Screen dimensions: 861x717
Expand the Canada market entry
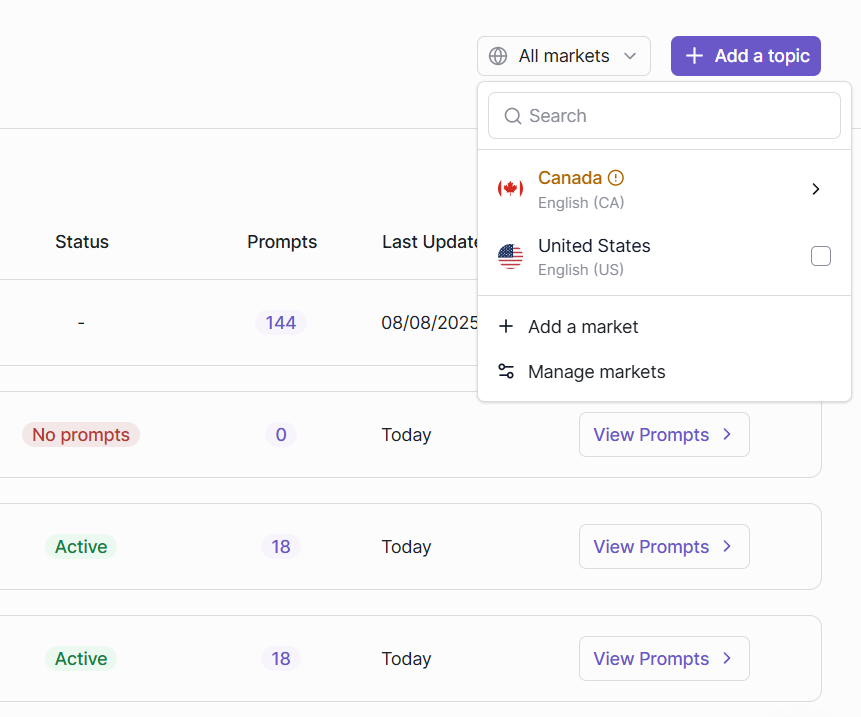tap(816, 189)
